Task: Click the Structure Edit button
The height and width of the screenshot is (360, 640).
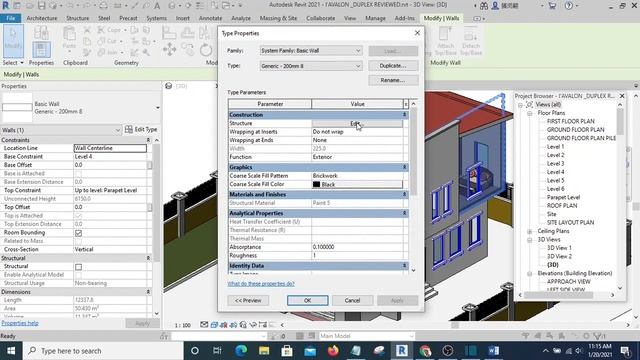Action: tap(357, 123)
